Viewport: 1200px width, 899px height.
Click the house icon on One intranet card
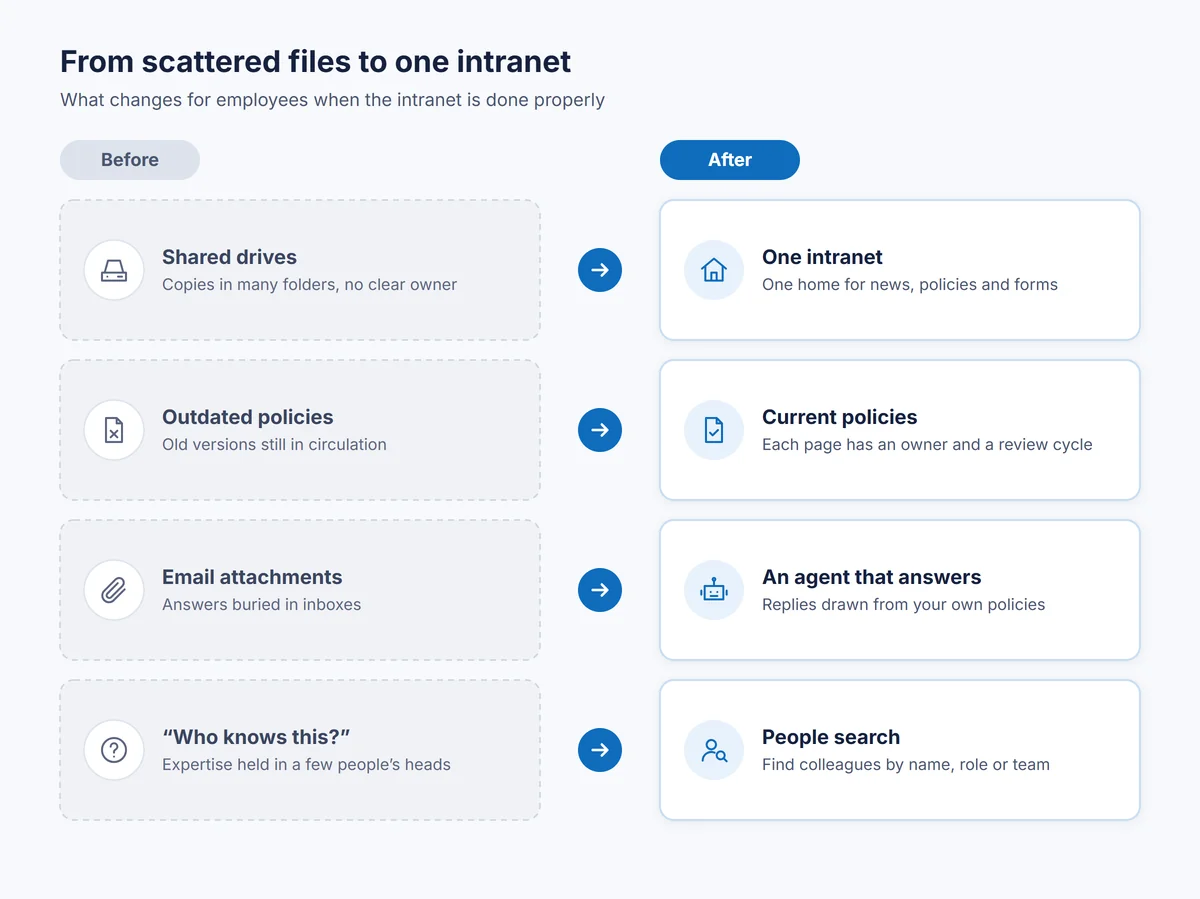pyautogui.click(x=714, y=270)
